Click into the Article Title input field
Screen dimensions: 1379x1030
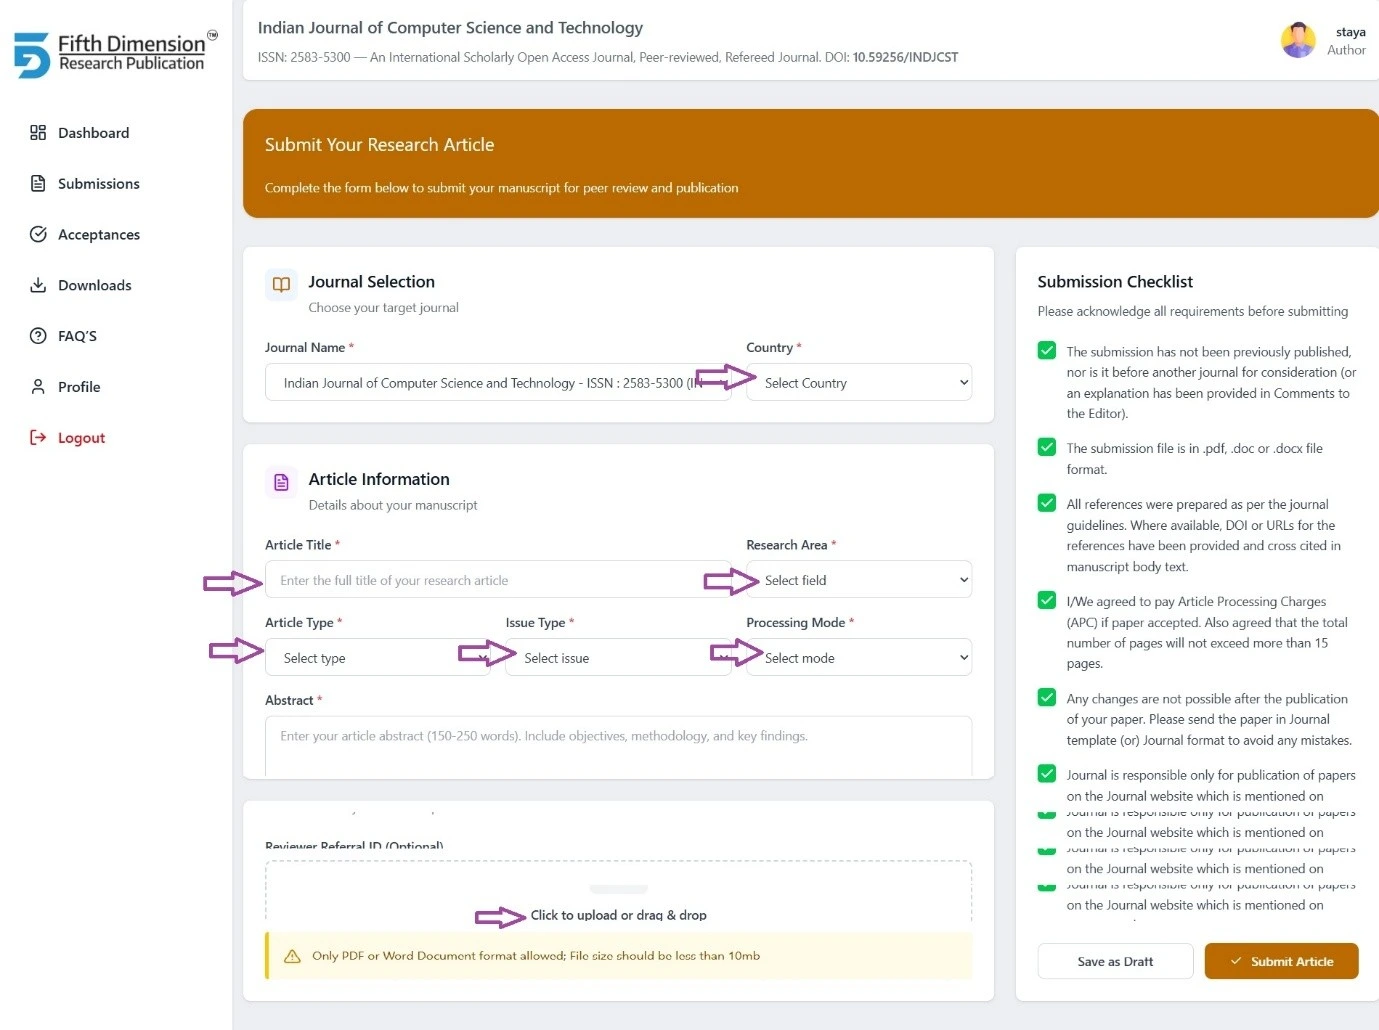point(497,579)
